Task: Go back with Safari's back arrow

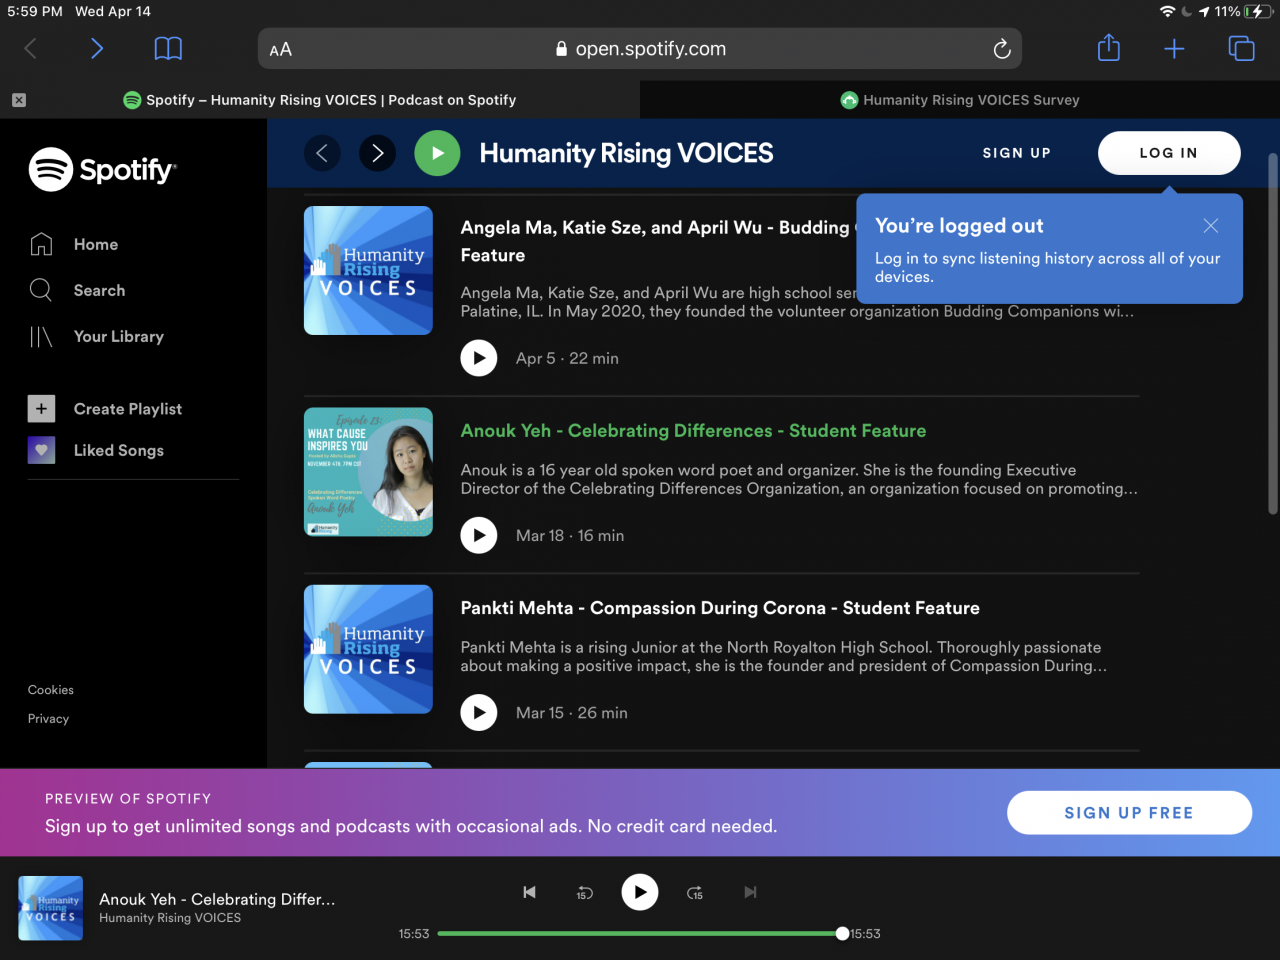Action: coord(30,49)
